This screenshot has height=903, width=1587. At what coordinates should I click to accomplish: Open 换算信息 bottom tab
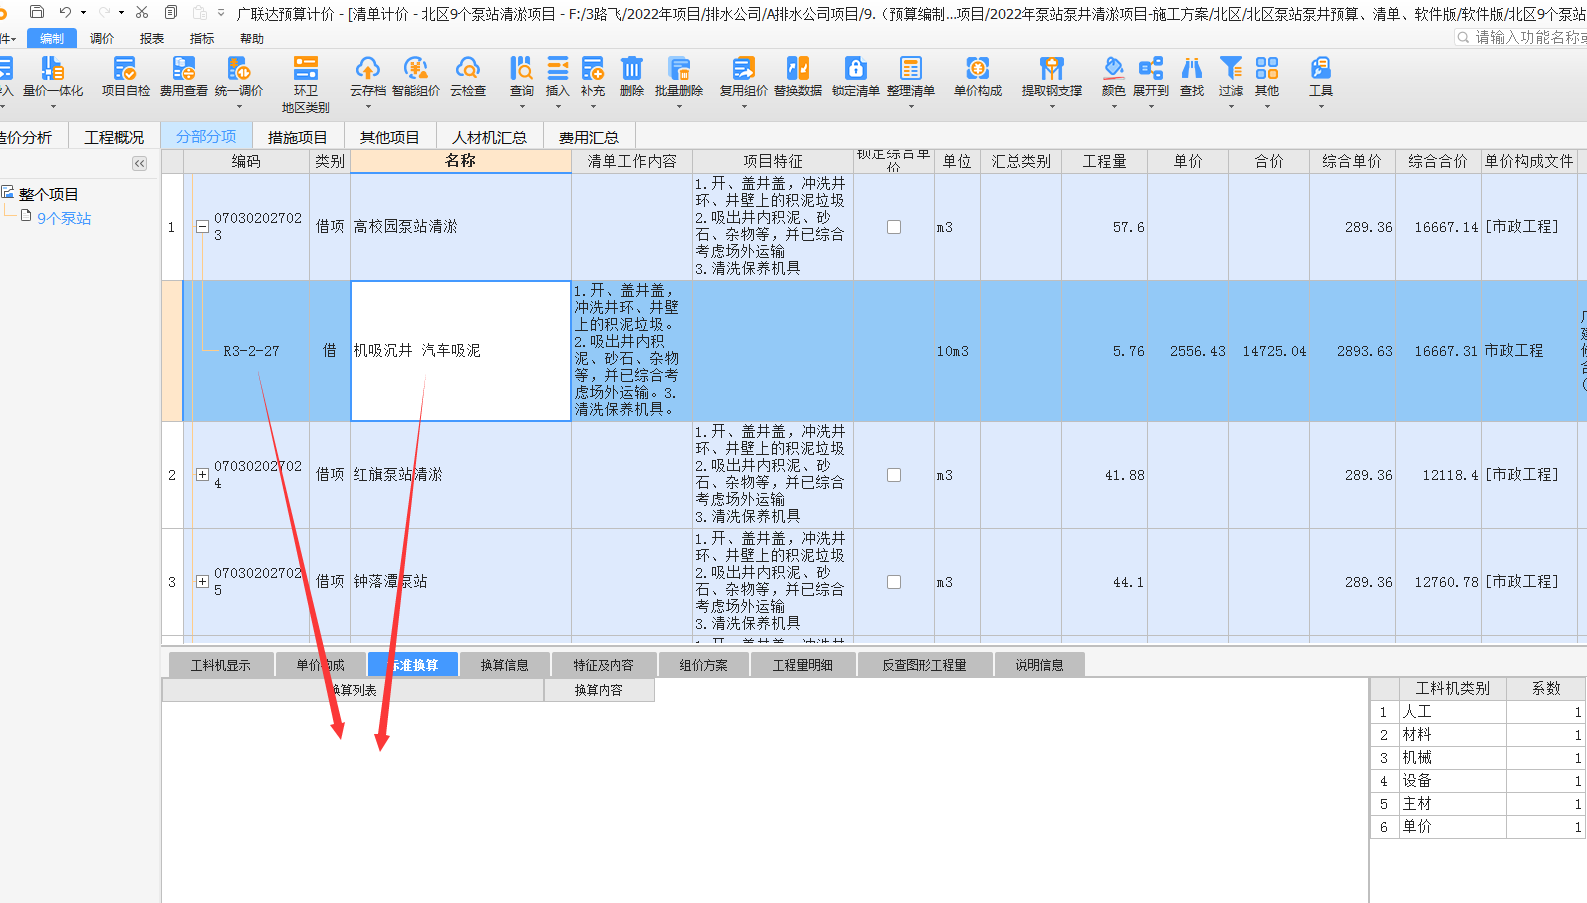pos(505,665)
